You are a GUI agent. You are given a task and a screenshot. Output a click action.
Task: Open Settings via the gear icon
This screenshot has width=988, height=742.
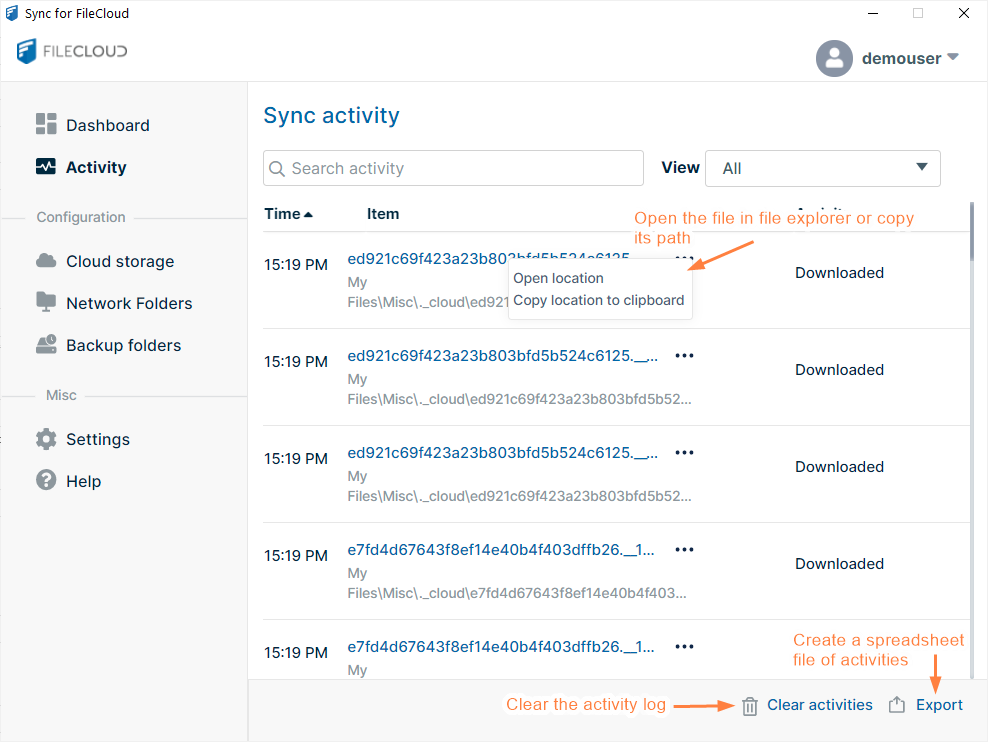(46, 439)
